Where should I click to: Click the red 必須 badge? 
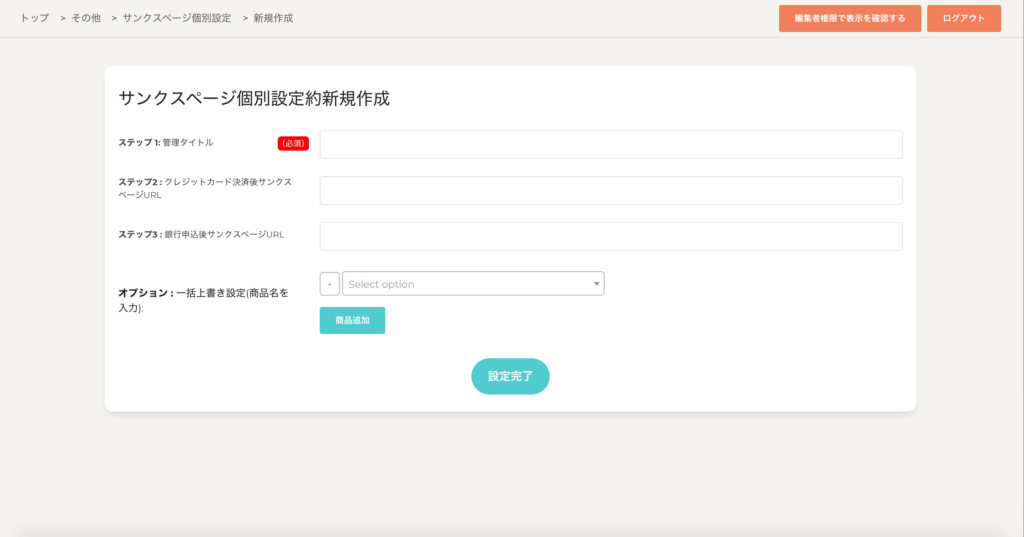[x=293, y=143]
